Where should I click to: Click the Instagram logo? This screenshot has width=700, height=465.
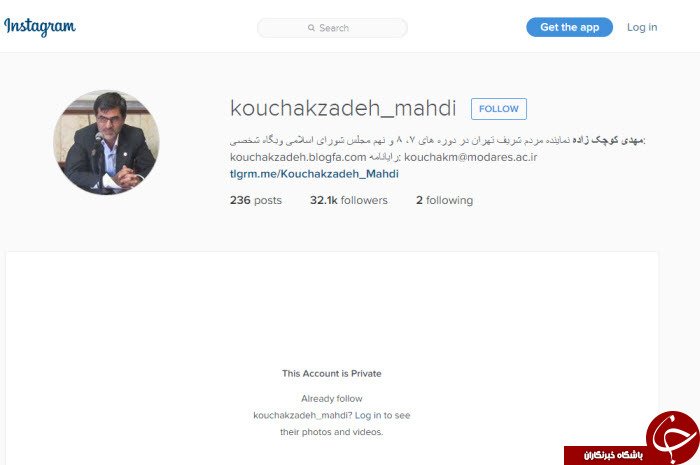40,26
